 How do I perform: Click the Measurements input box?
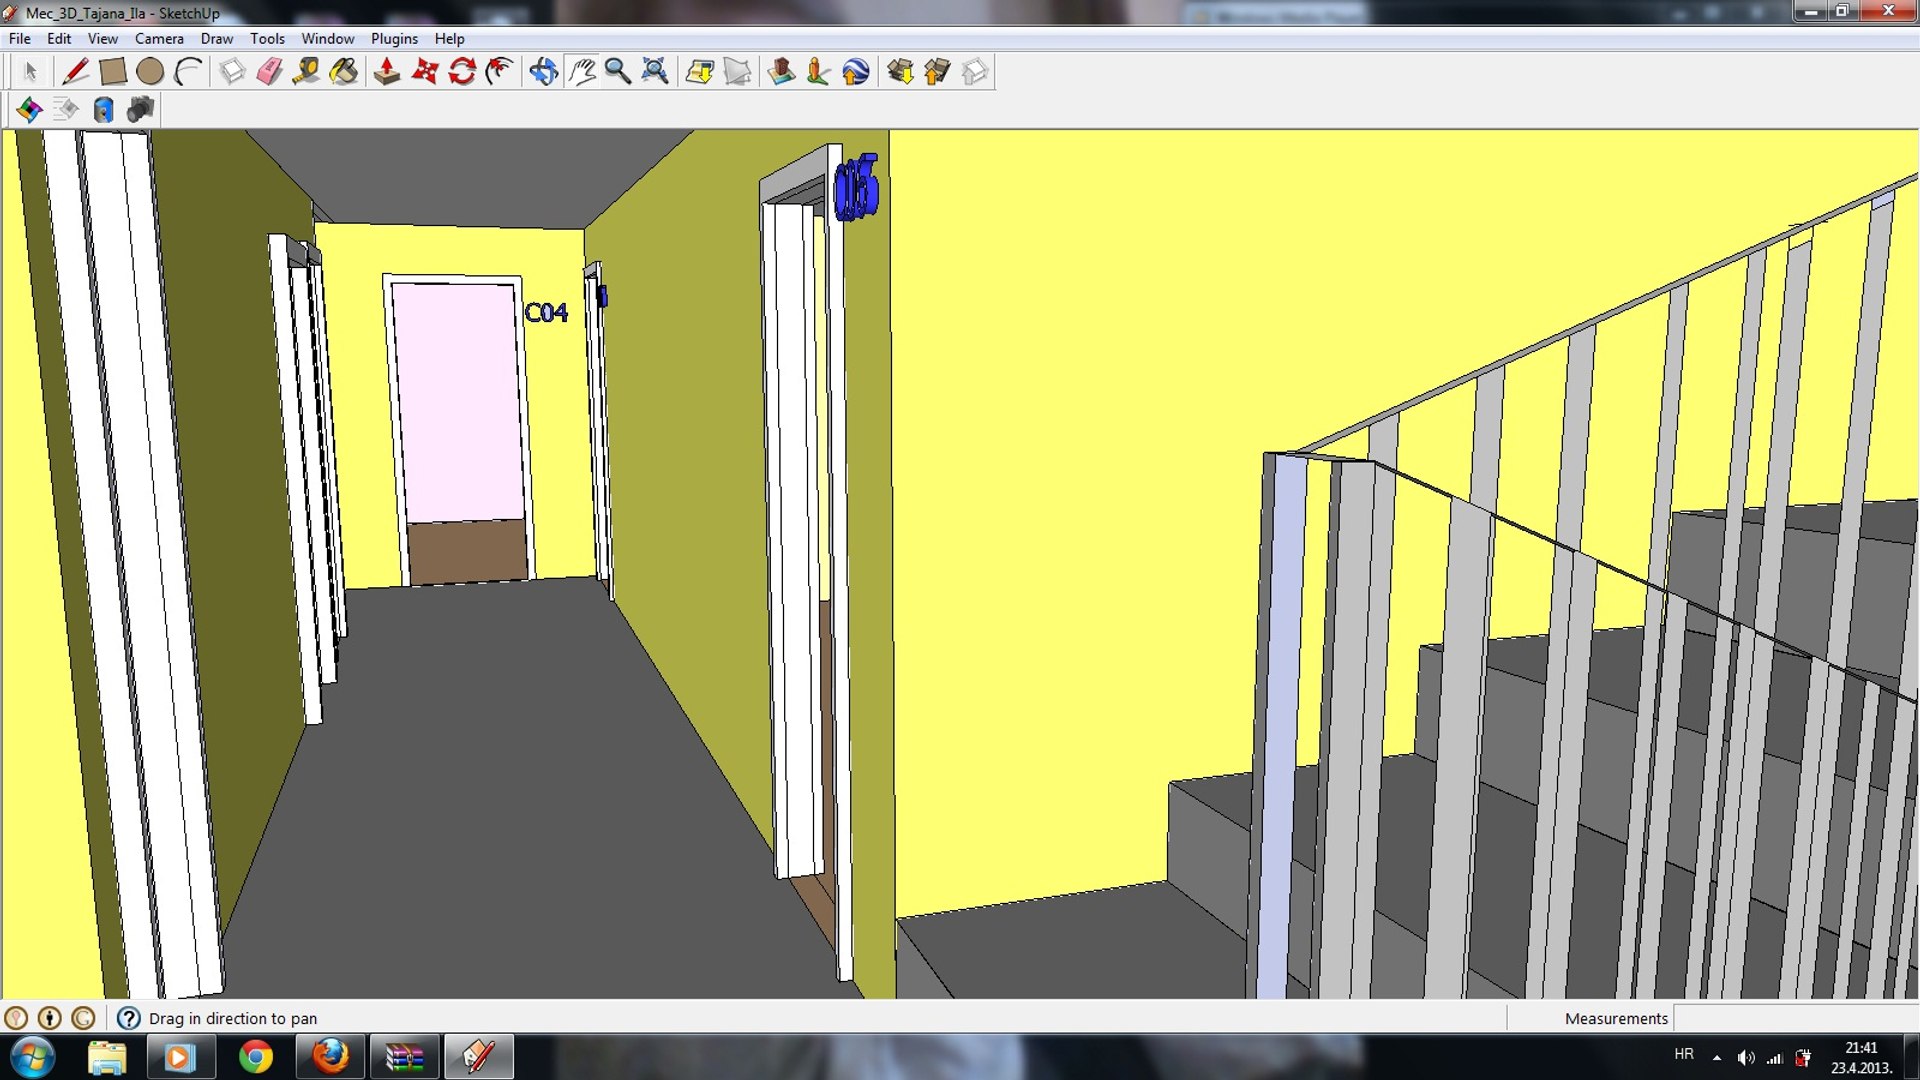point(1796,1018)
